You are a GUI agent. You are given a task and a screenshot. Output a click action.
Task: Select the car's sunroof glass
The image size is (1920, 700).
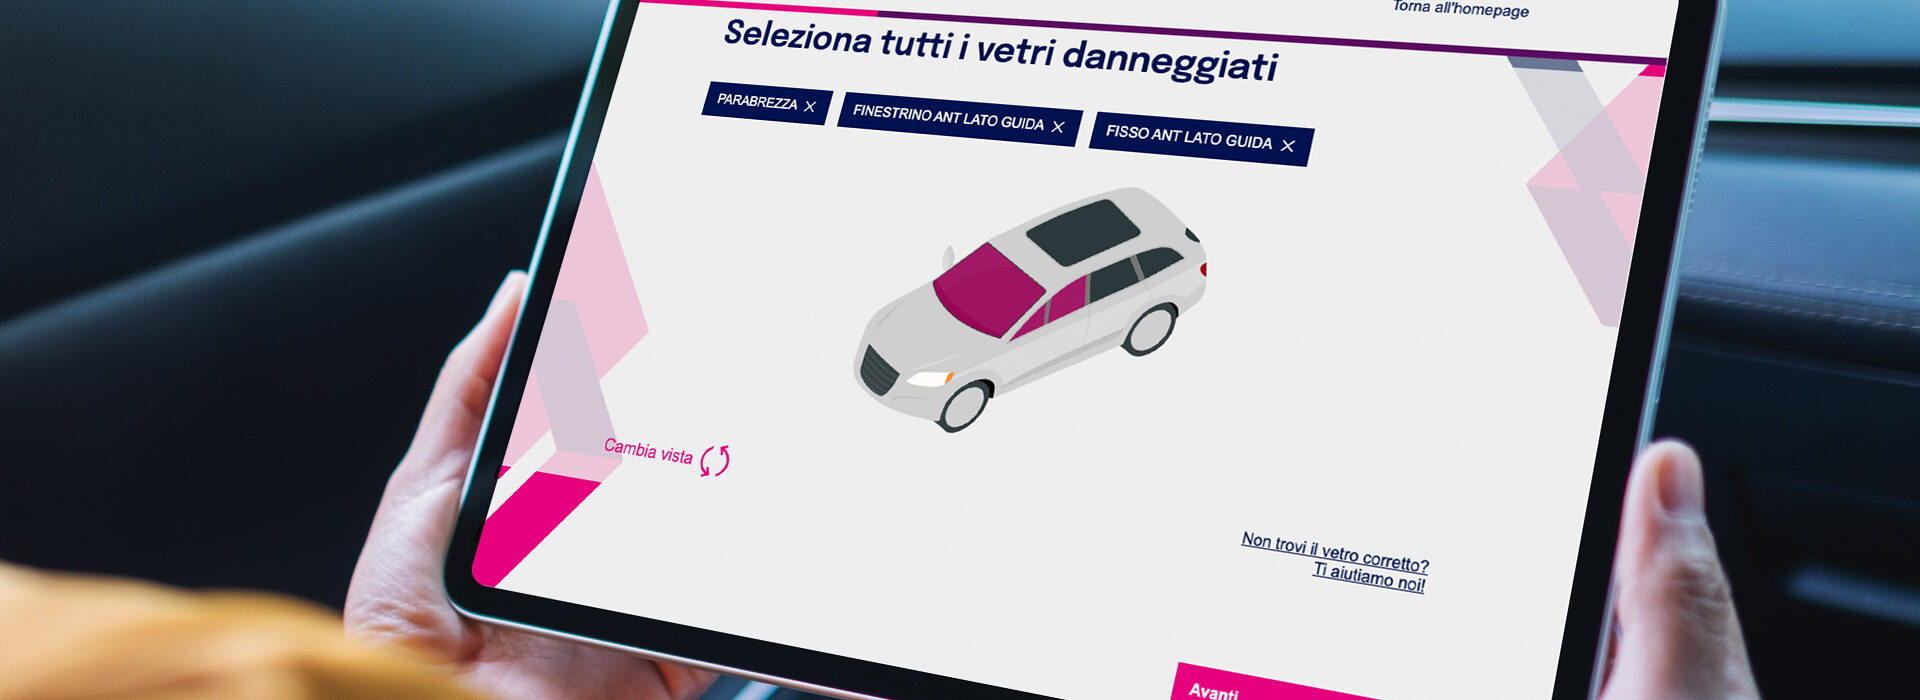pos(1083,232)
